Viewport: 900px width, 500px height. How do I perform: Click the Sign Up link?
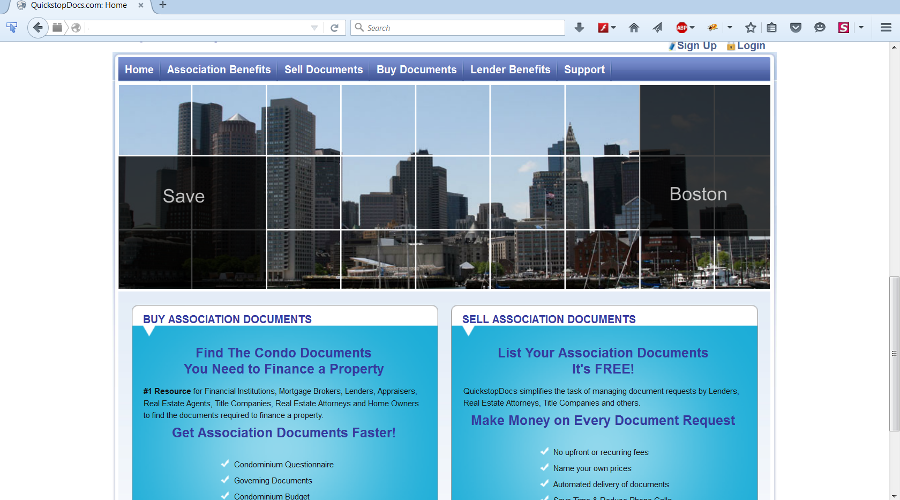696,45
